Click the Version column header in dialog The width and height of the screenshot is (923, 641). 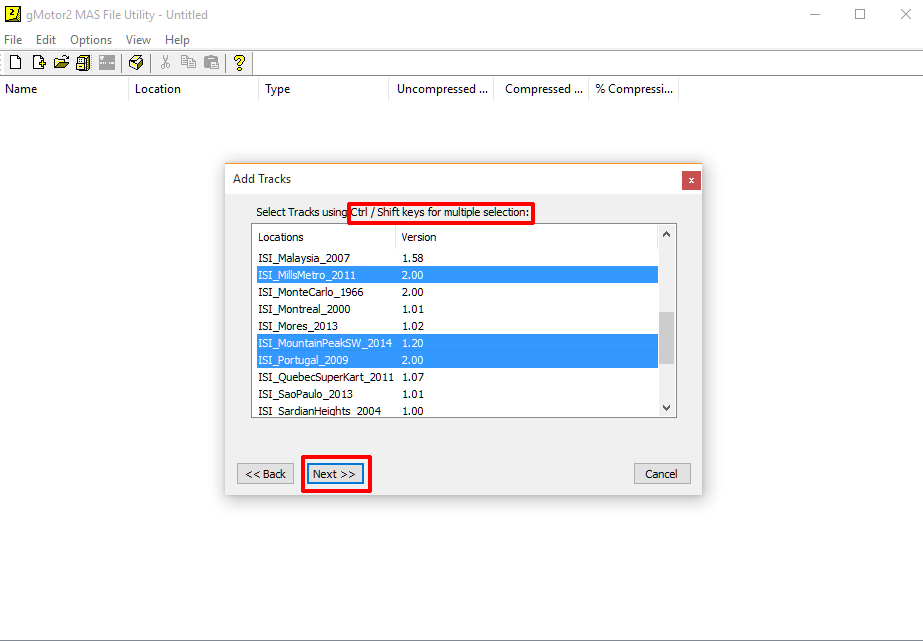click(x=526, y=237)
